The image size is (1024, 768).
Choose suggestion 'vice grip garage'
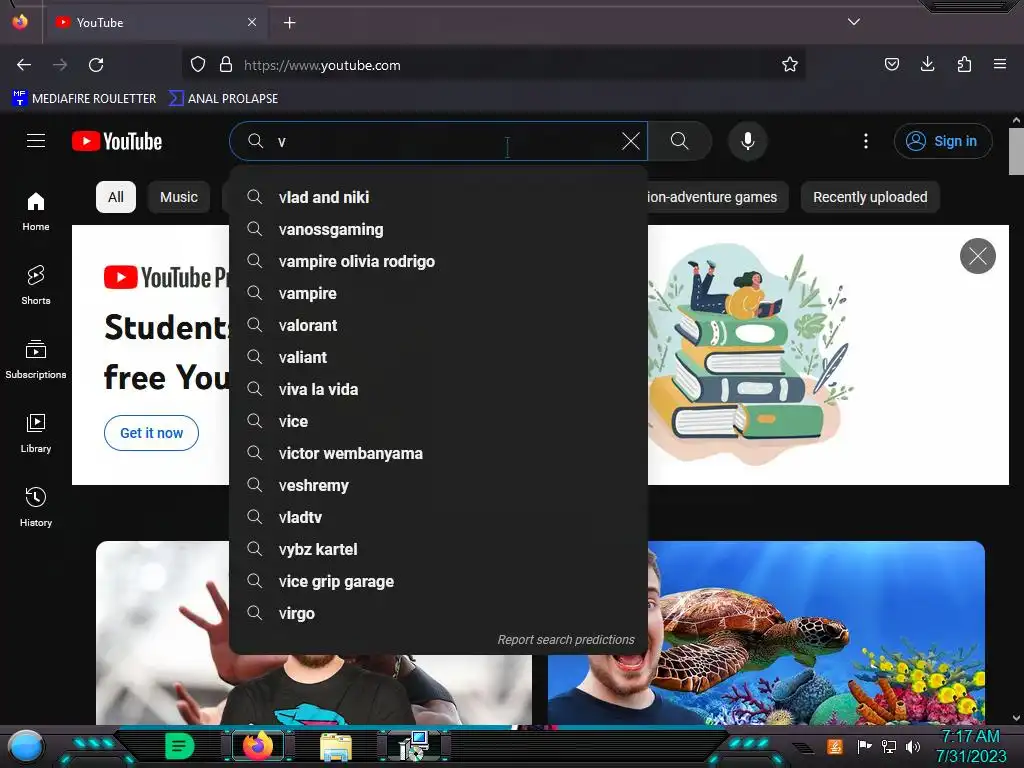click(x=438, y=581)
